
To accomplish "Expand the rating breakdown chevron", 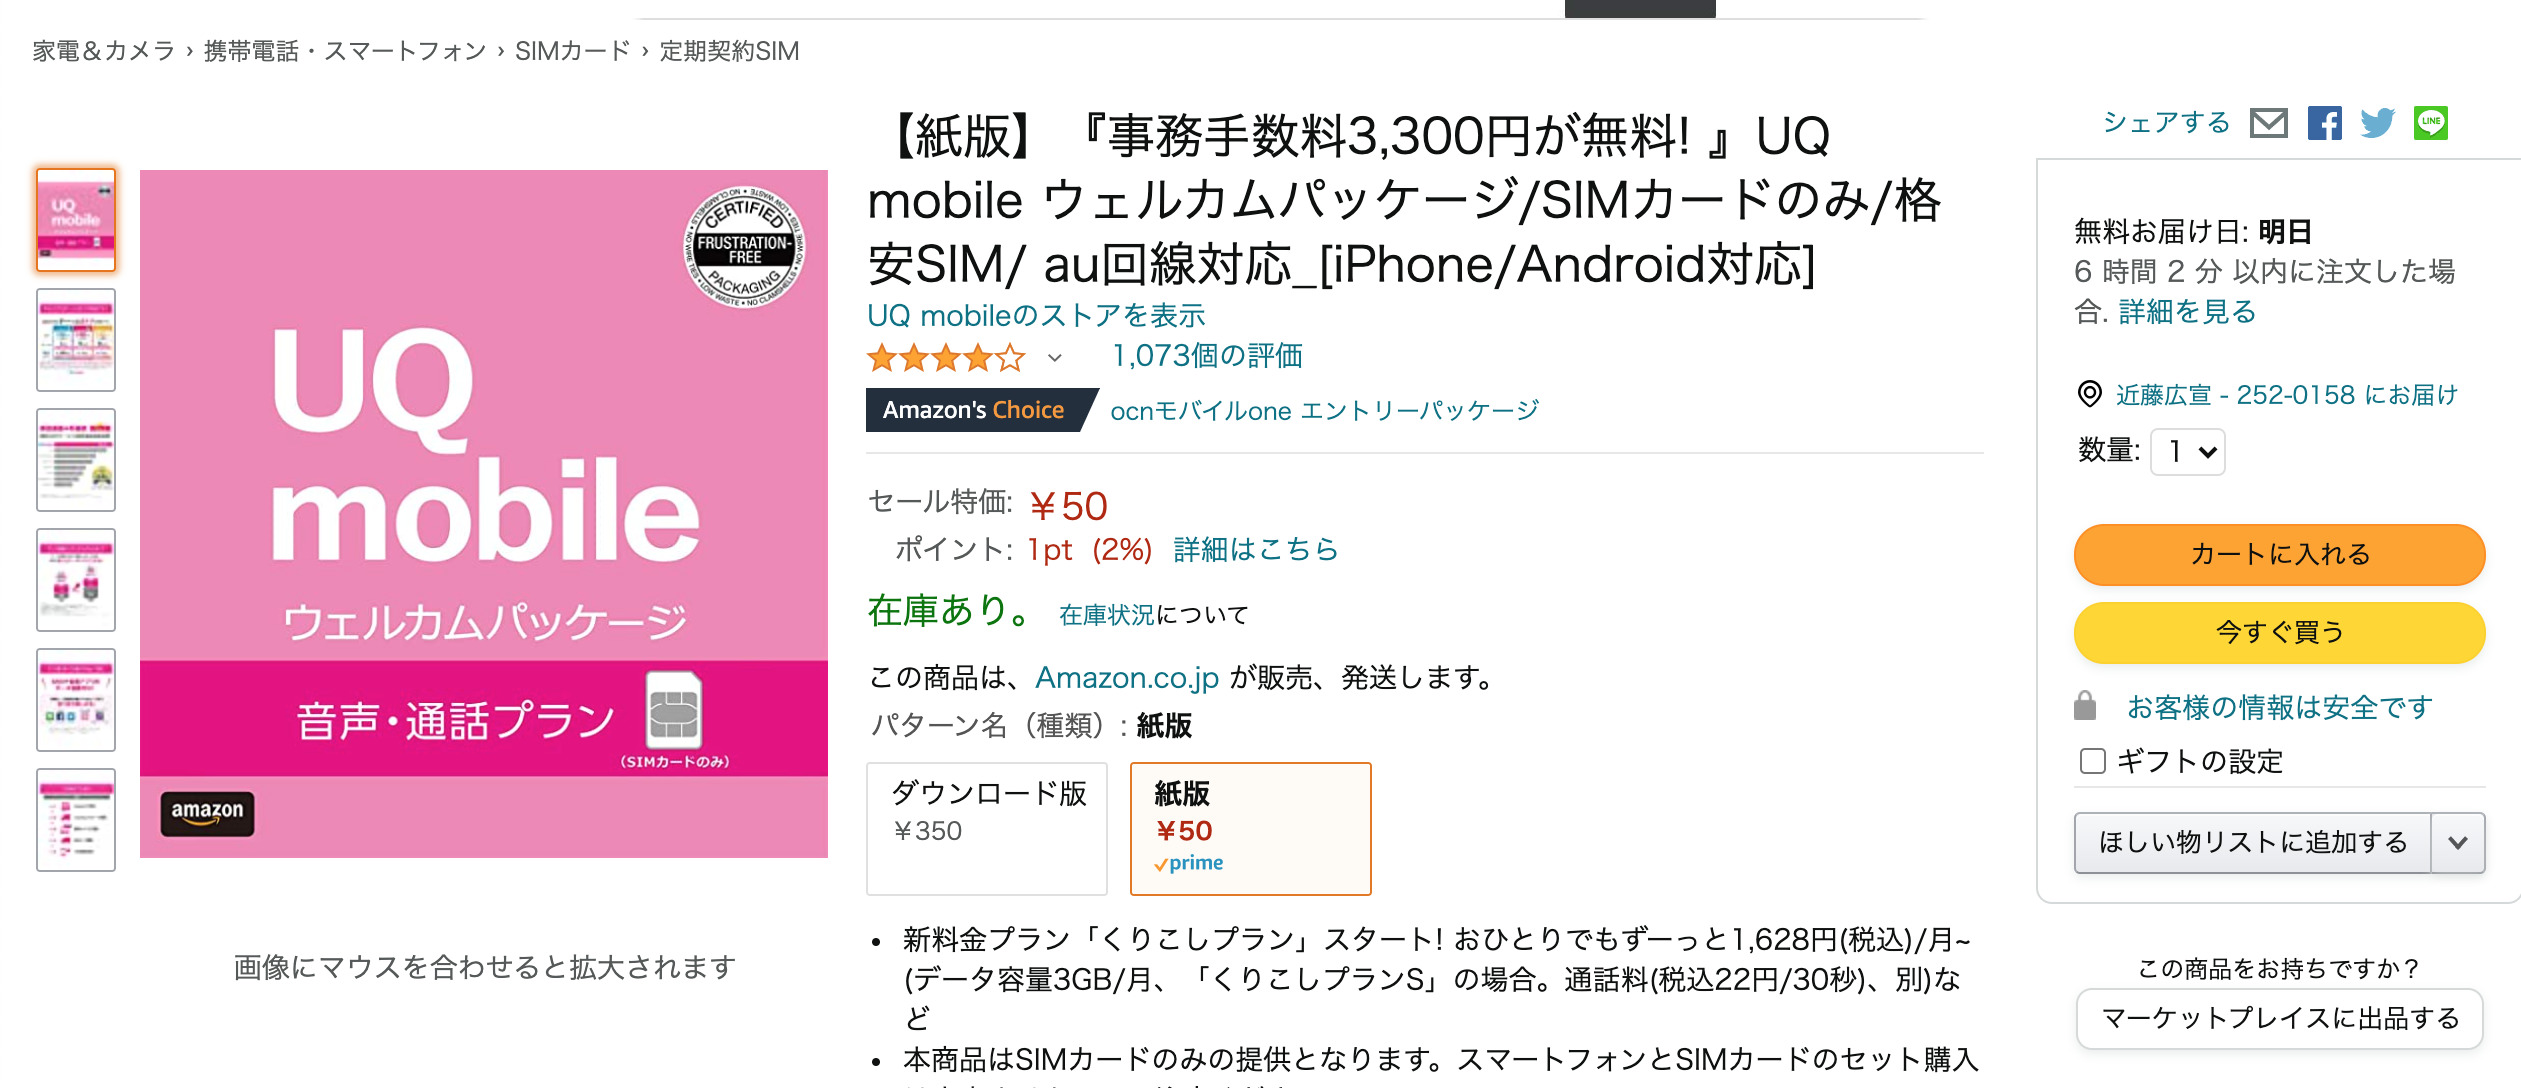I will [x=1054, y=357].
